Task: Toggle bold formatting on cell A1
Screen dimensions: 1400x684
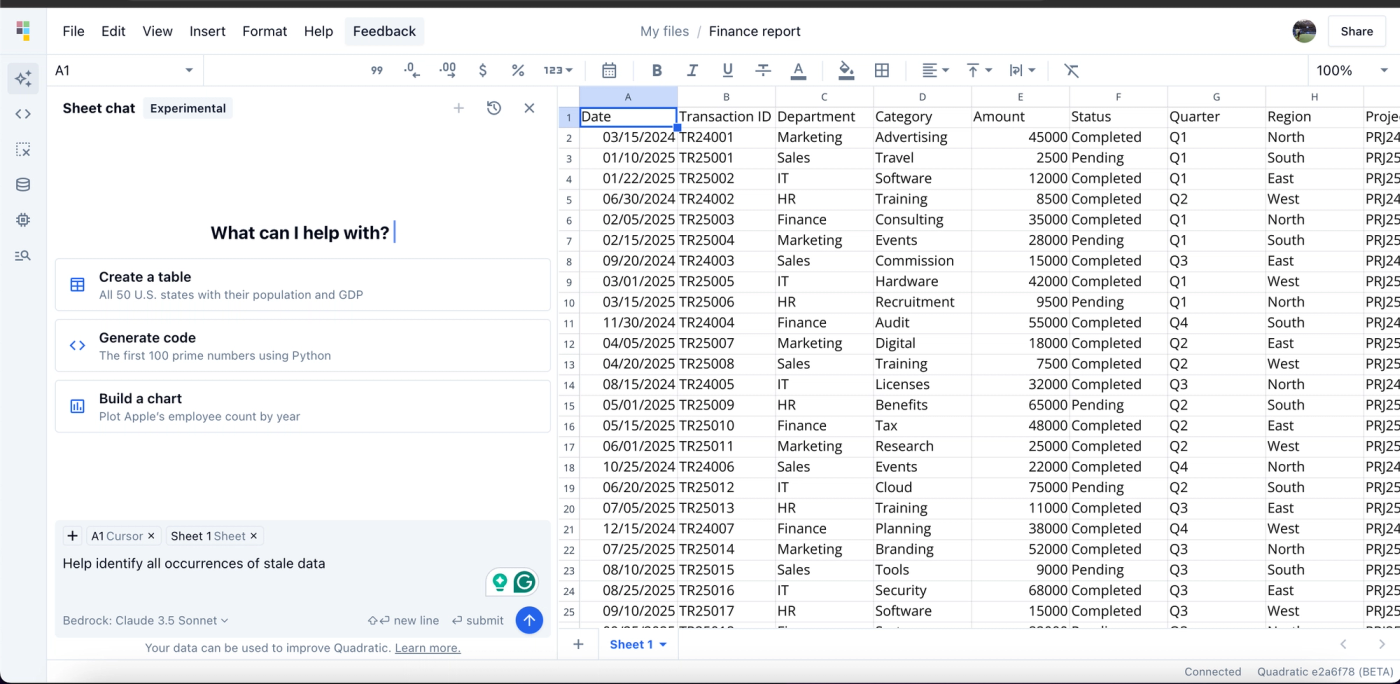Action: click(656, 70)
